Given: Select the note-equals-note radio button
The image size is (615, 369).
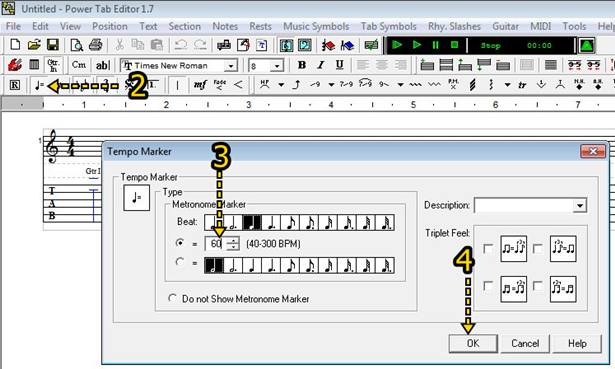Looking at the screenshot, I should point(180,262).
